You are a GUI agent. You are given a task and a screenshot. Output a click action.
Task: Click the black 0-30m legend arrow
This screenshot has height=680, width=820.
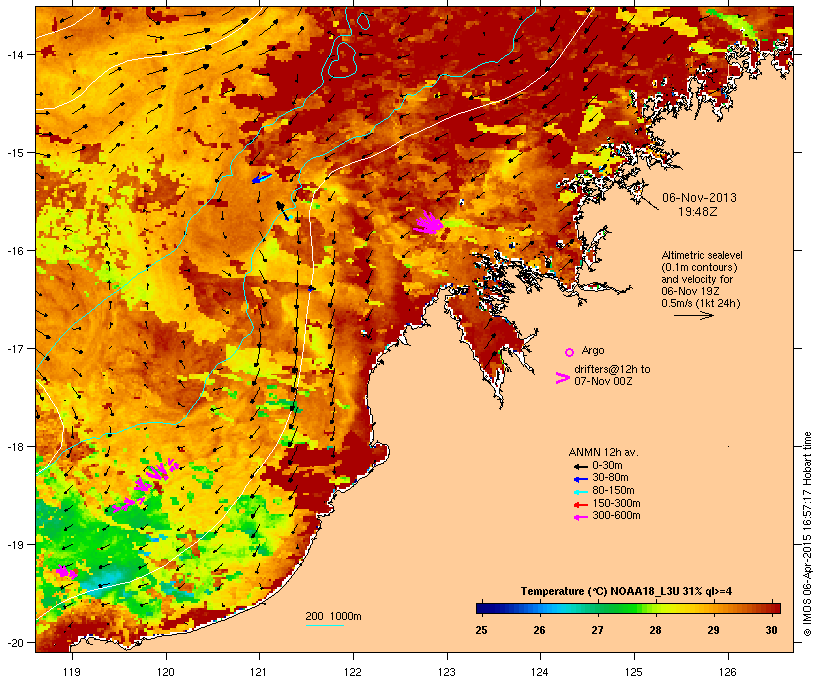click(580, 466)
